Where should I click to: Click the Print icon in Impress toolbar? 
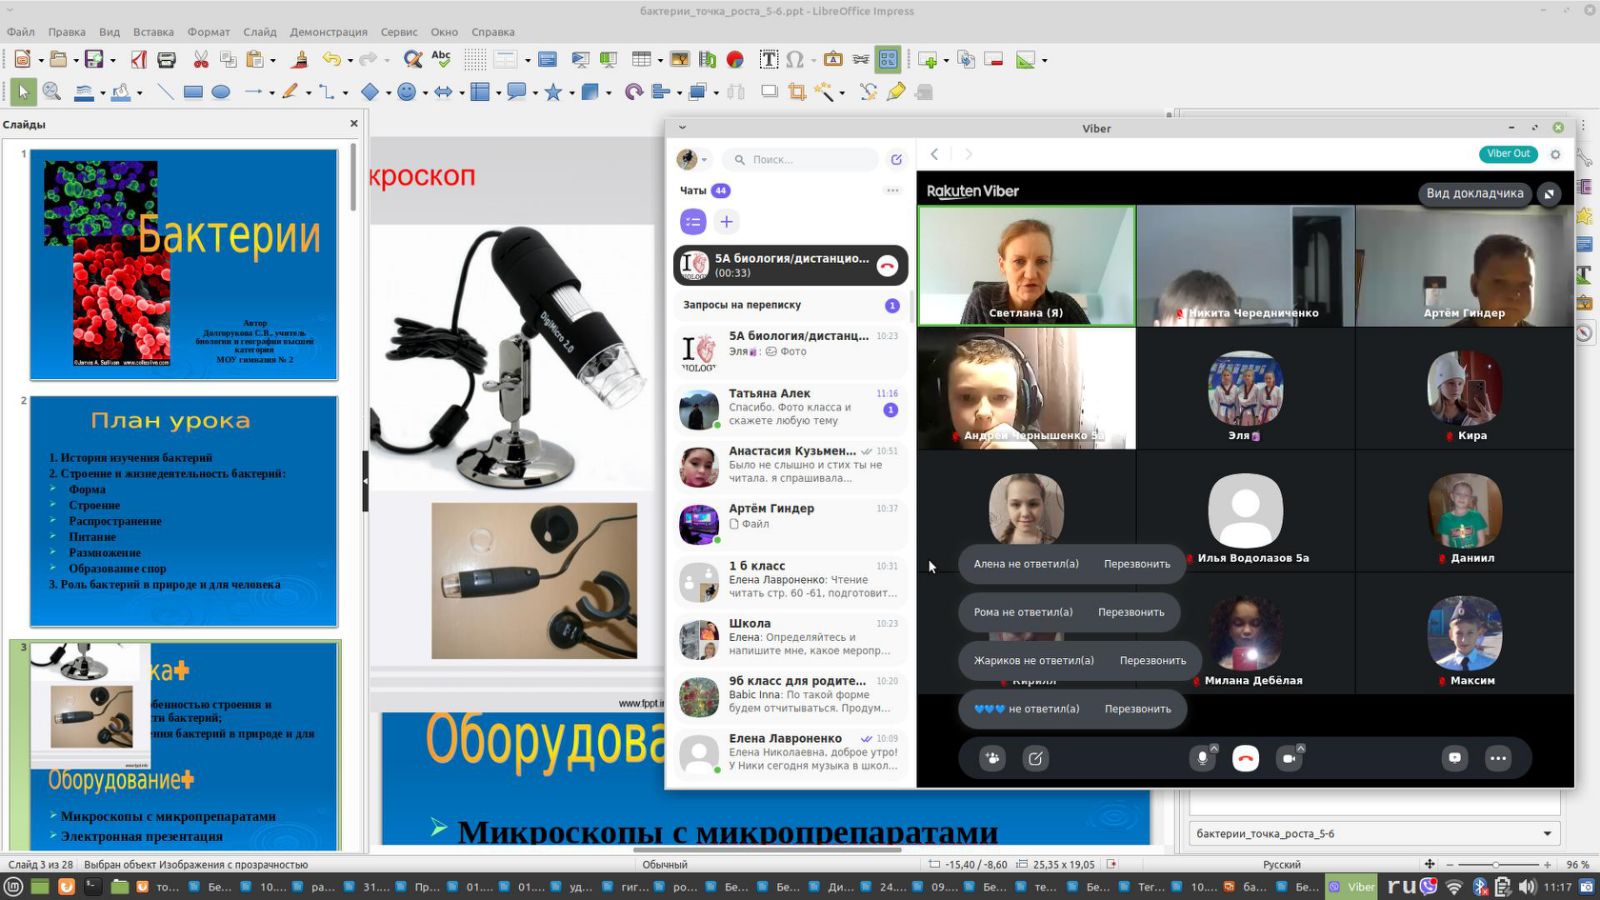click(x=167, y=60)
